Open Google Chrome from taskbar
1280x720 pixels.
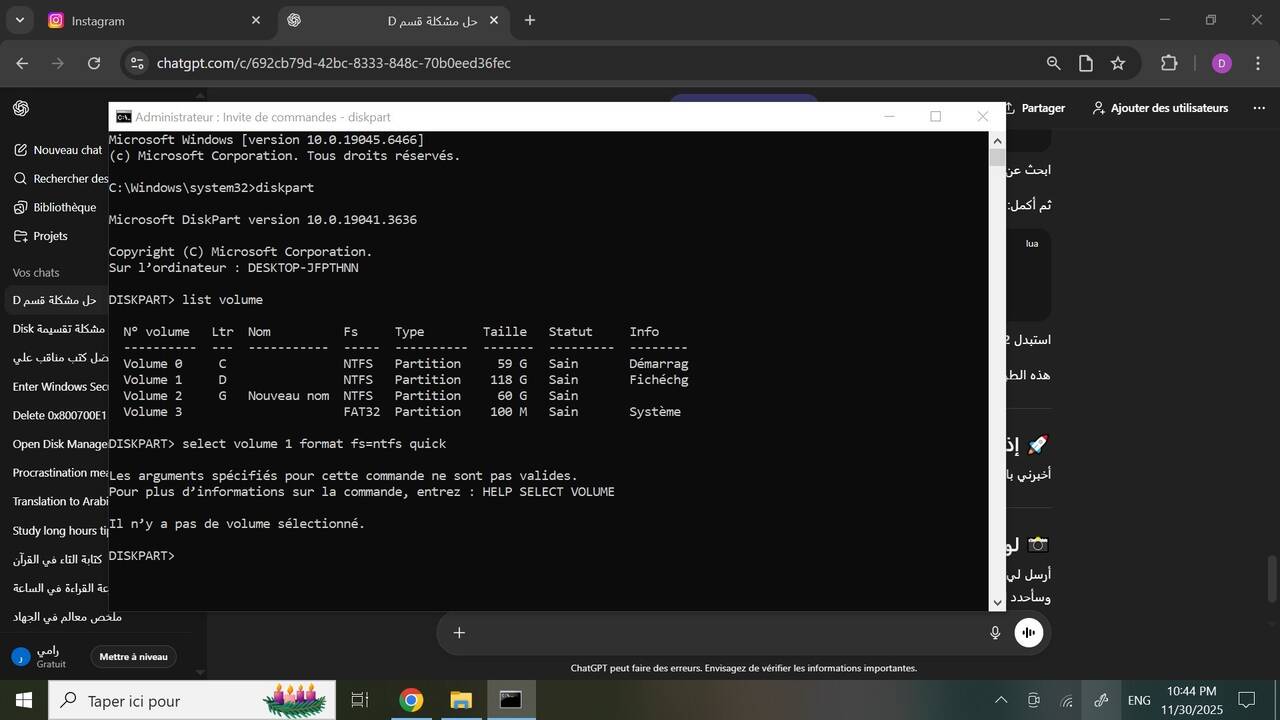(x=411, y=700)
